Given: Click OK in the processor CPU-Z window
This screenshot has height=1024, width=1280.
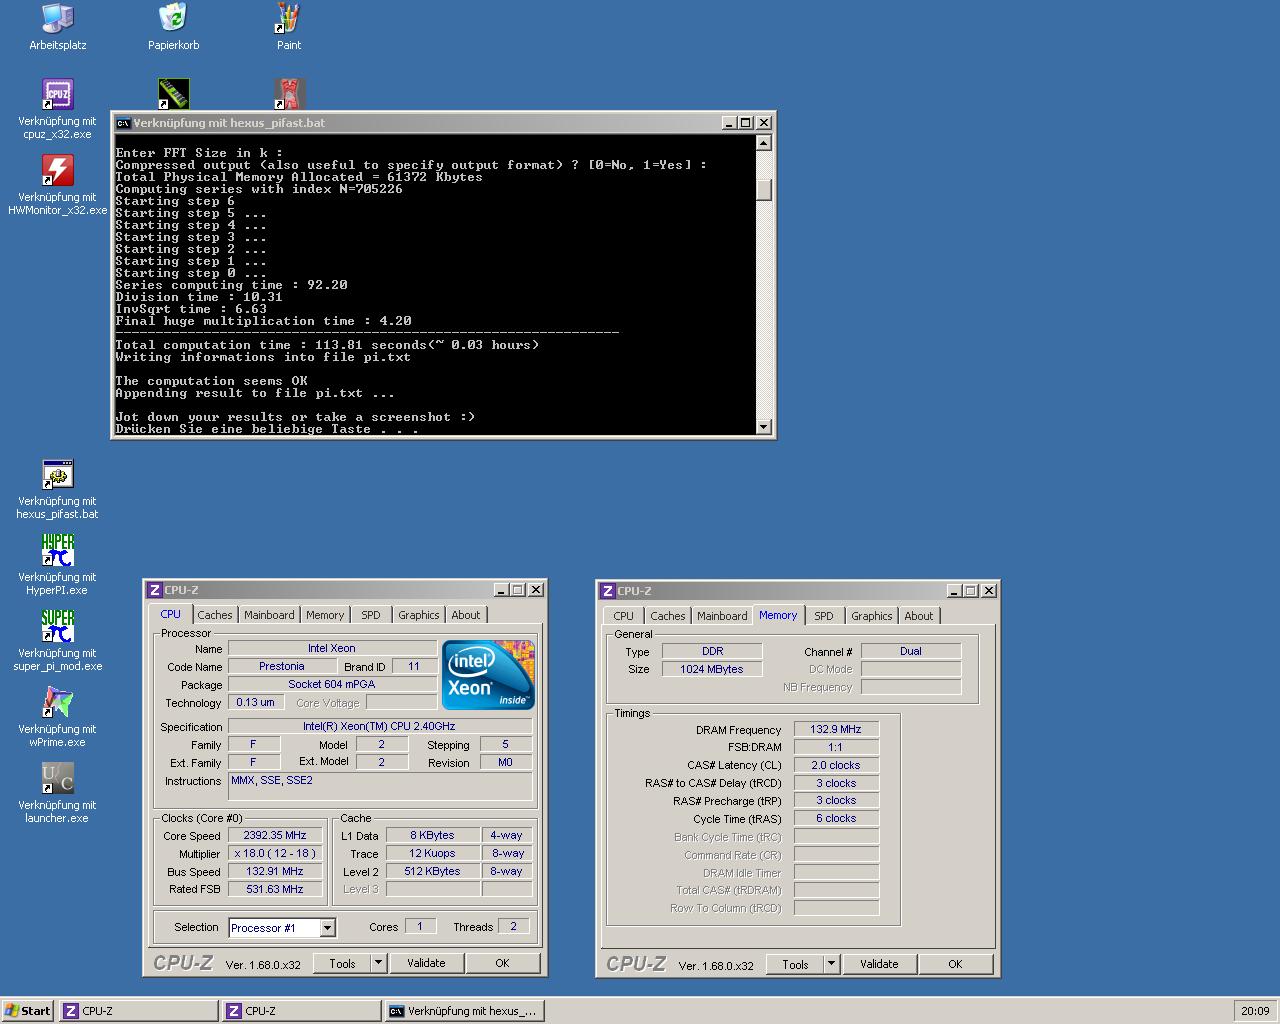Looking at the screenshot, I should click(x=502, y=963).
